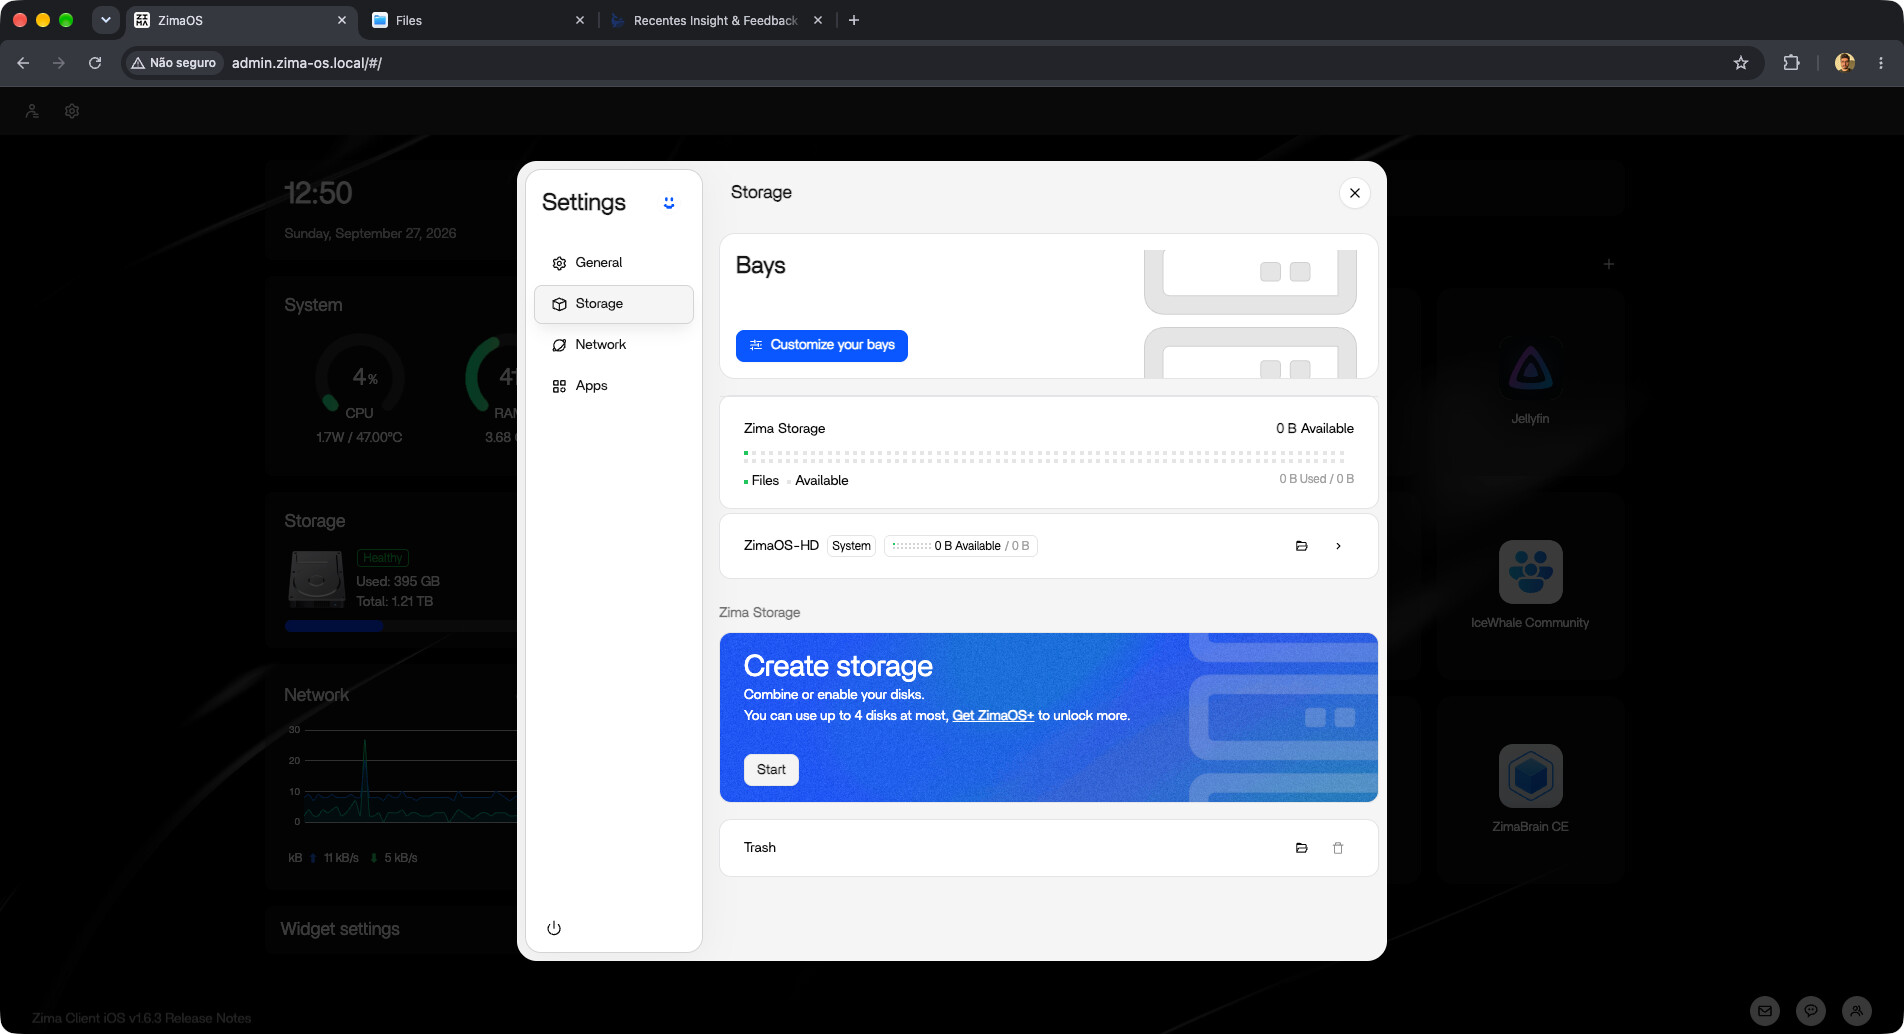Go back to the previous page
Viewport: 1904px width, 1034px height.
click(23, 63)
